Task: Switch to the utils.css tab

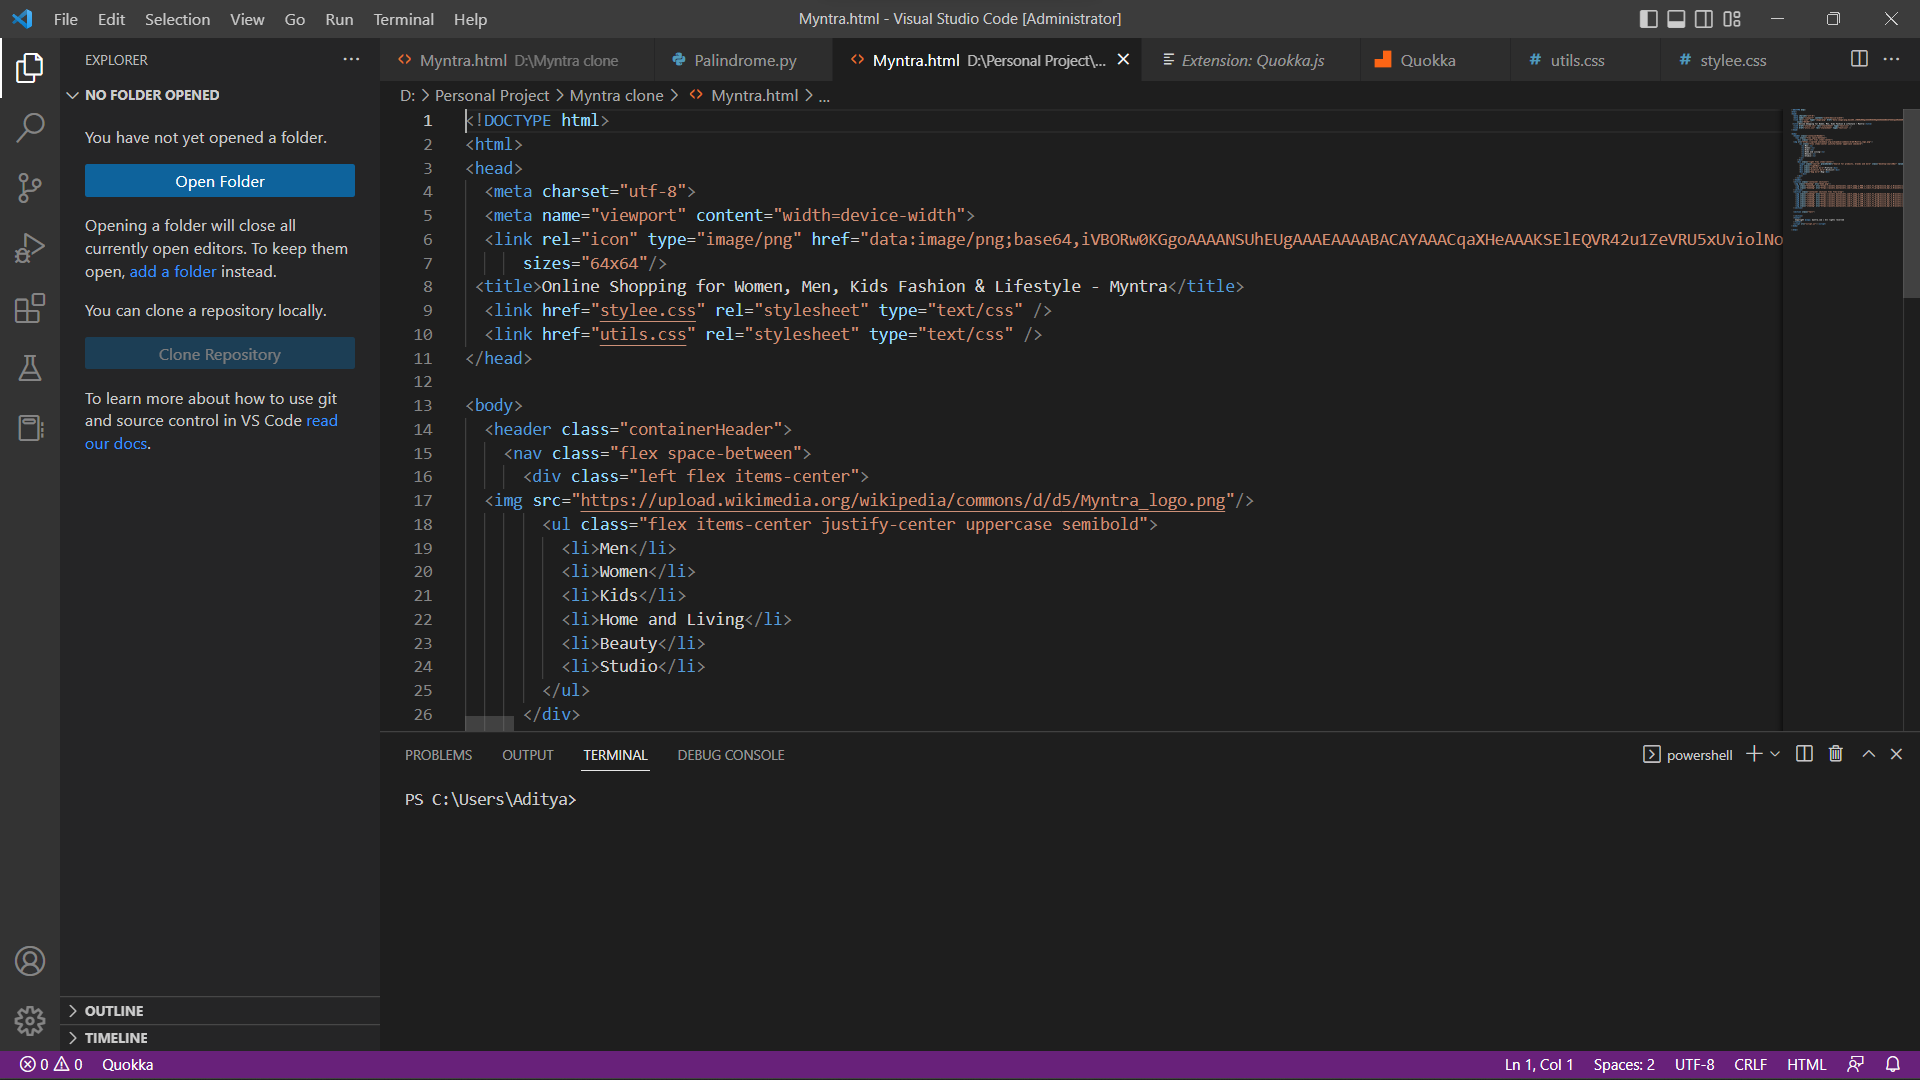Action: (x=1577, y=60)
